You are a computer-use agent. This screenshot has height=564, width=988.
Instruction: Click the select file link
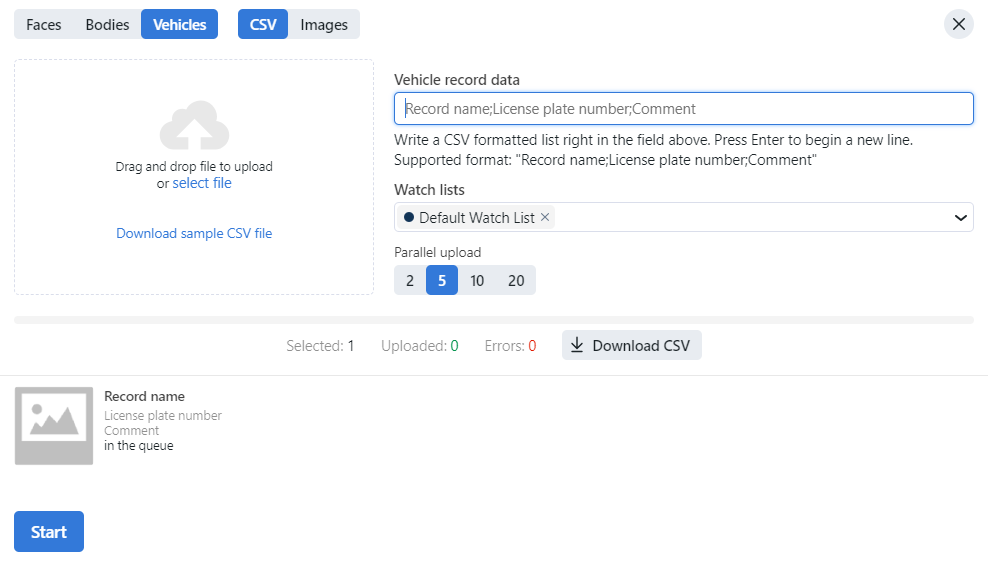(202, 183)
